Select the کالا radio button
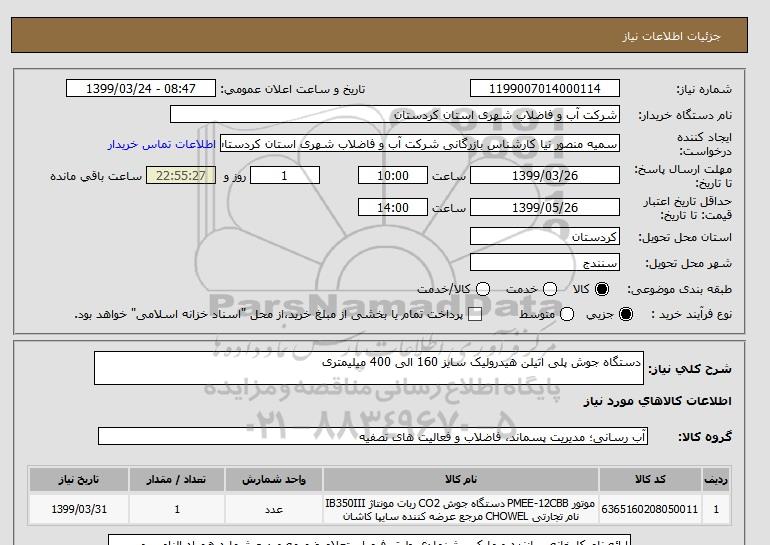Screen dimensions: 770x545 [x=602, y=289]
